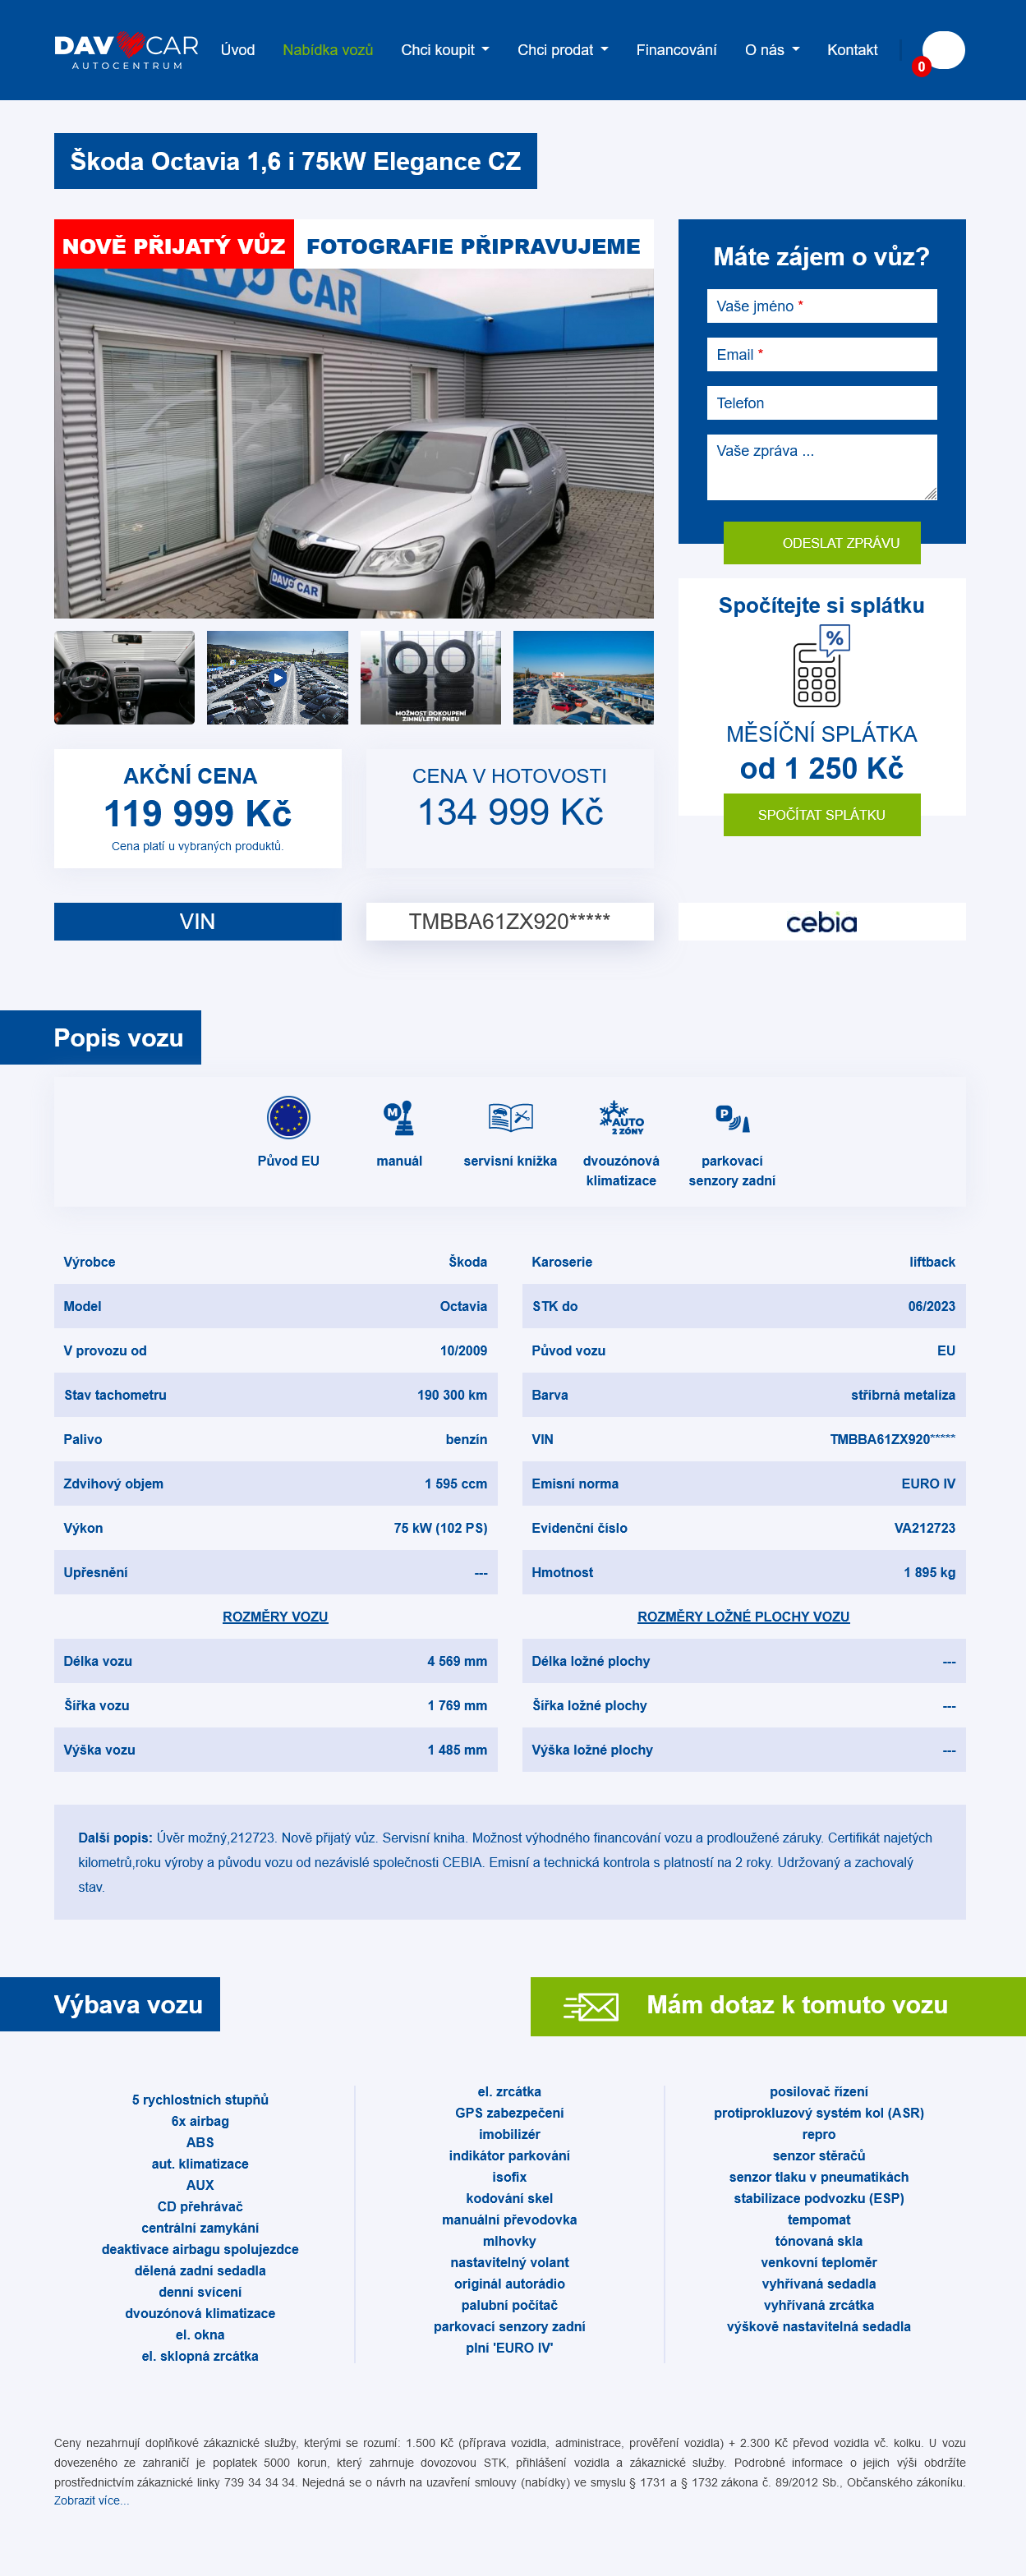The width and height of the screenshot is (1026, 2576).
Task: Click the equipment item GPS zabezpečení
Action: 509,2113
